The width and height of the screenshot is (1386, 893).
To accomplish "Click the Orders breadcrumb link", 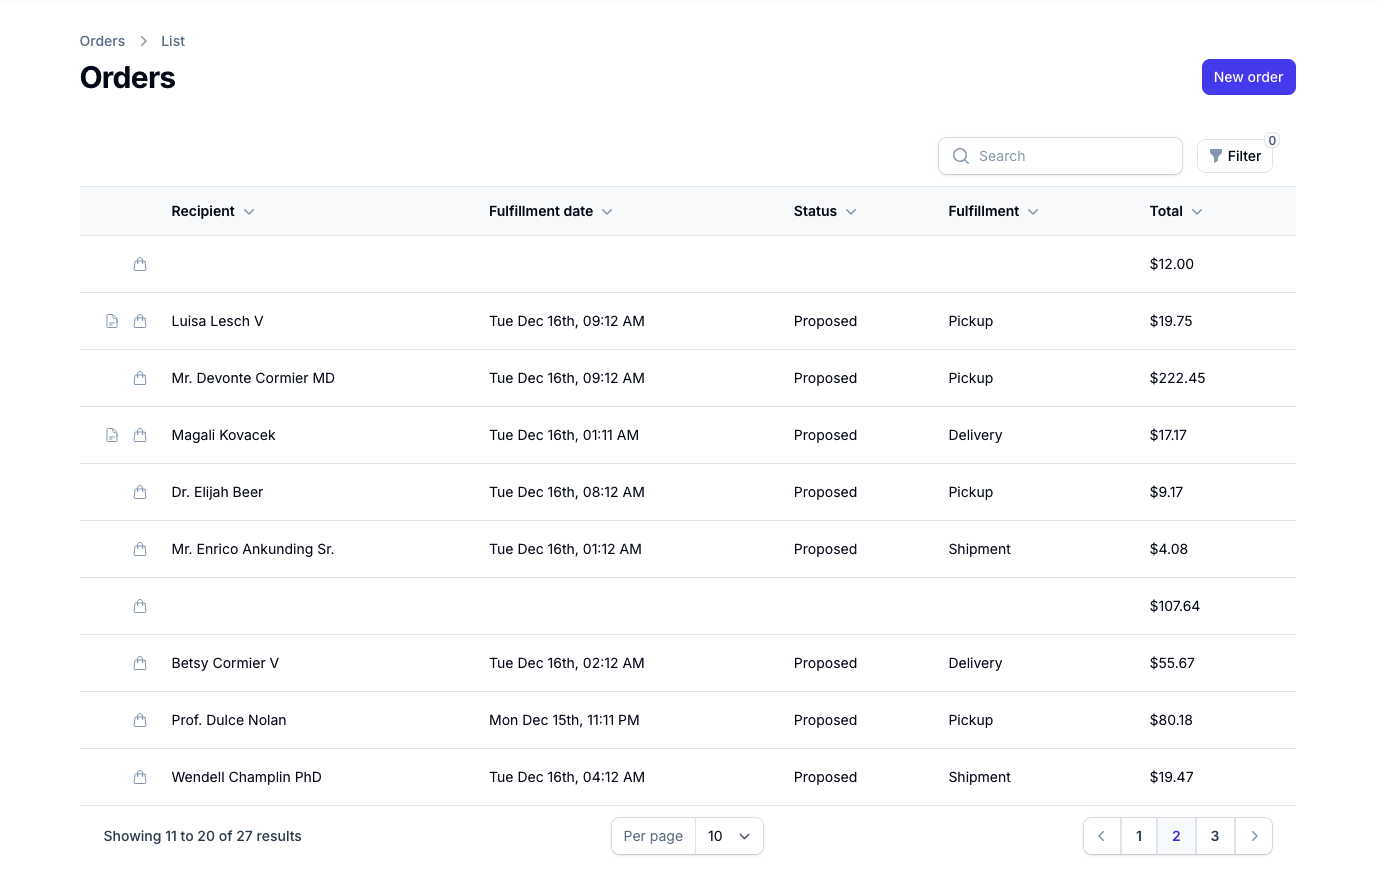I will [102, 41].
